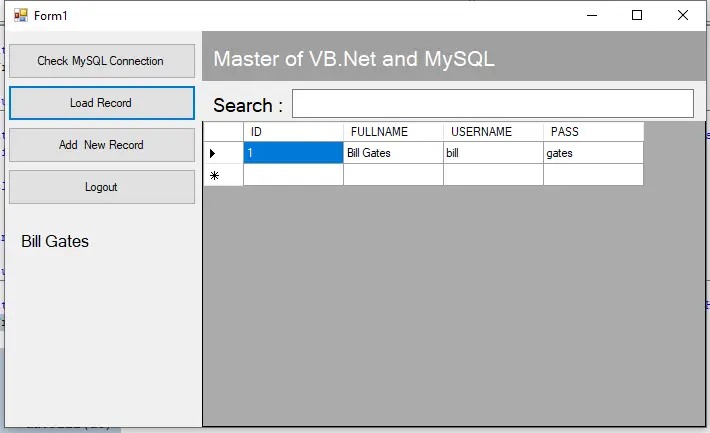Click the USERNAME column header
The image size is (710, 433).
pos(493,132)
